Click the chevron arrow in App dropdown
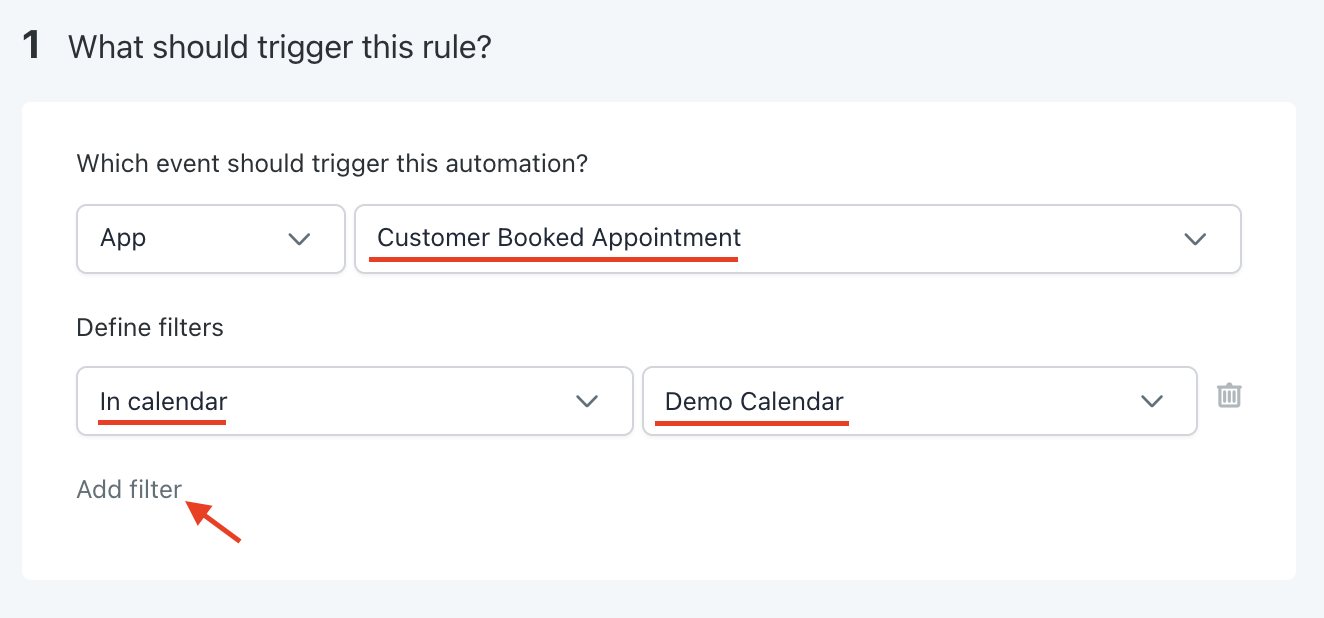1324x618 pixels. [x=299, y=239]
